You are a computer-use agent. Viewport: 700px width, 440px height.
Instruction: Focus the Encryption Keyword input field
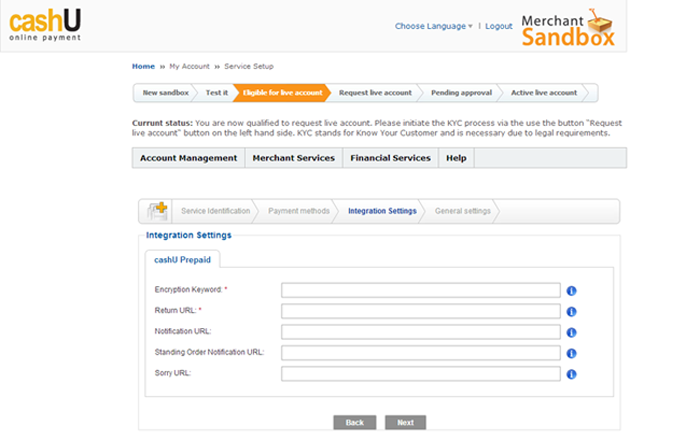(421, 290)
